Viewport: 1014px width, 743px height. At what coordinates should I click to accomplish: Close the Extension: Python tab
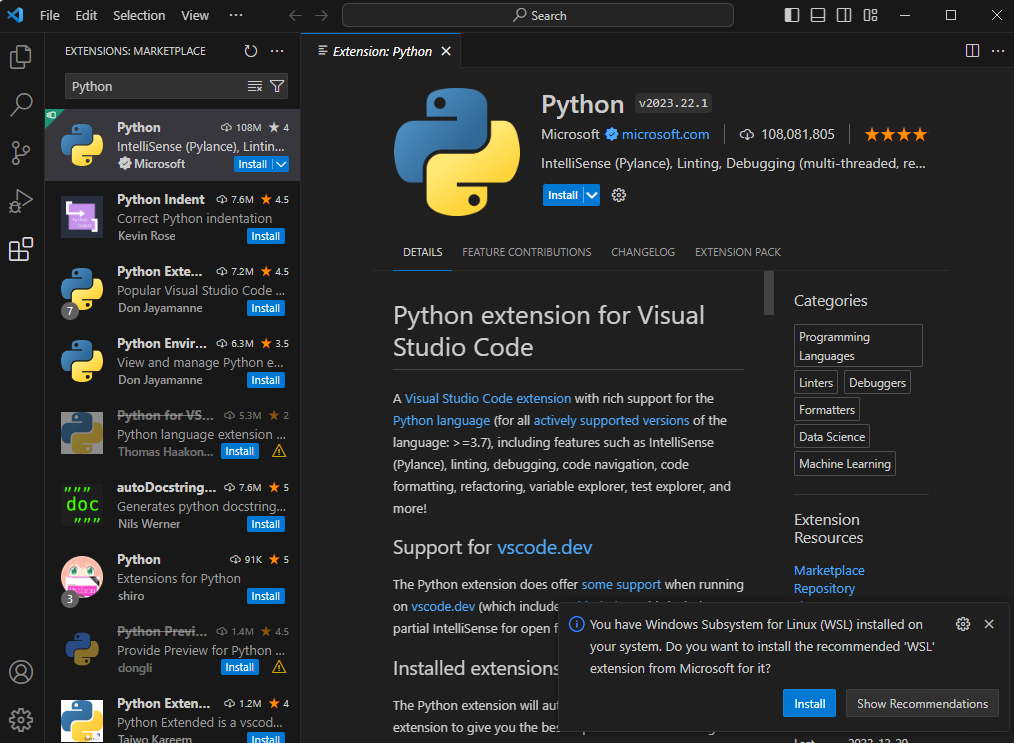446,51
